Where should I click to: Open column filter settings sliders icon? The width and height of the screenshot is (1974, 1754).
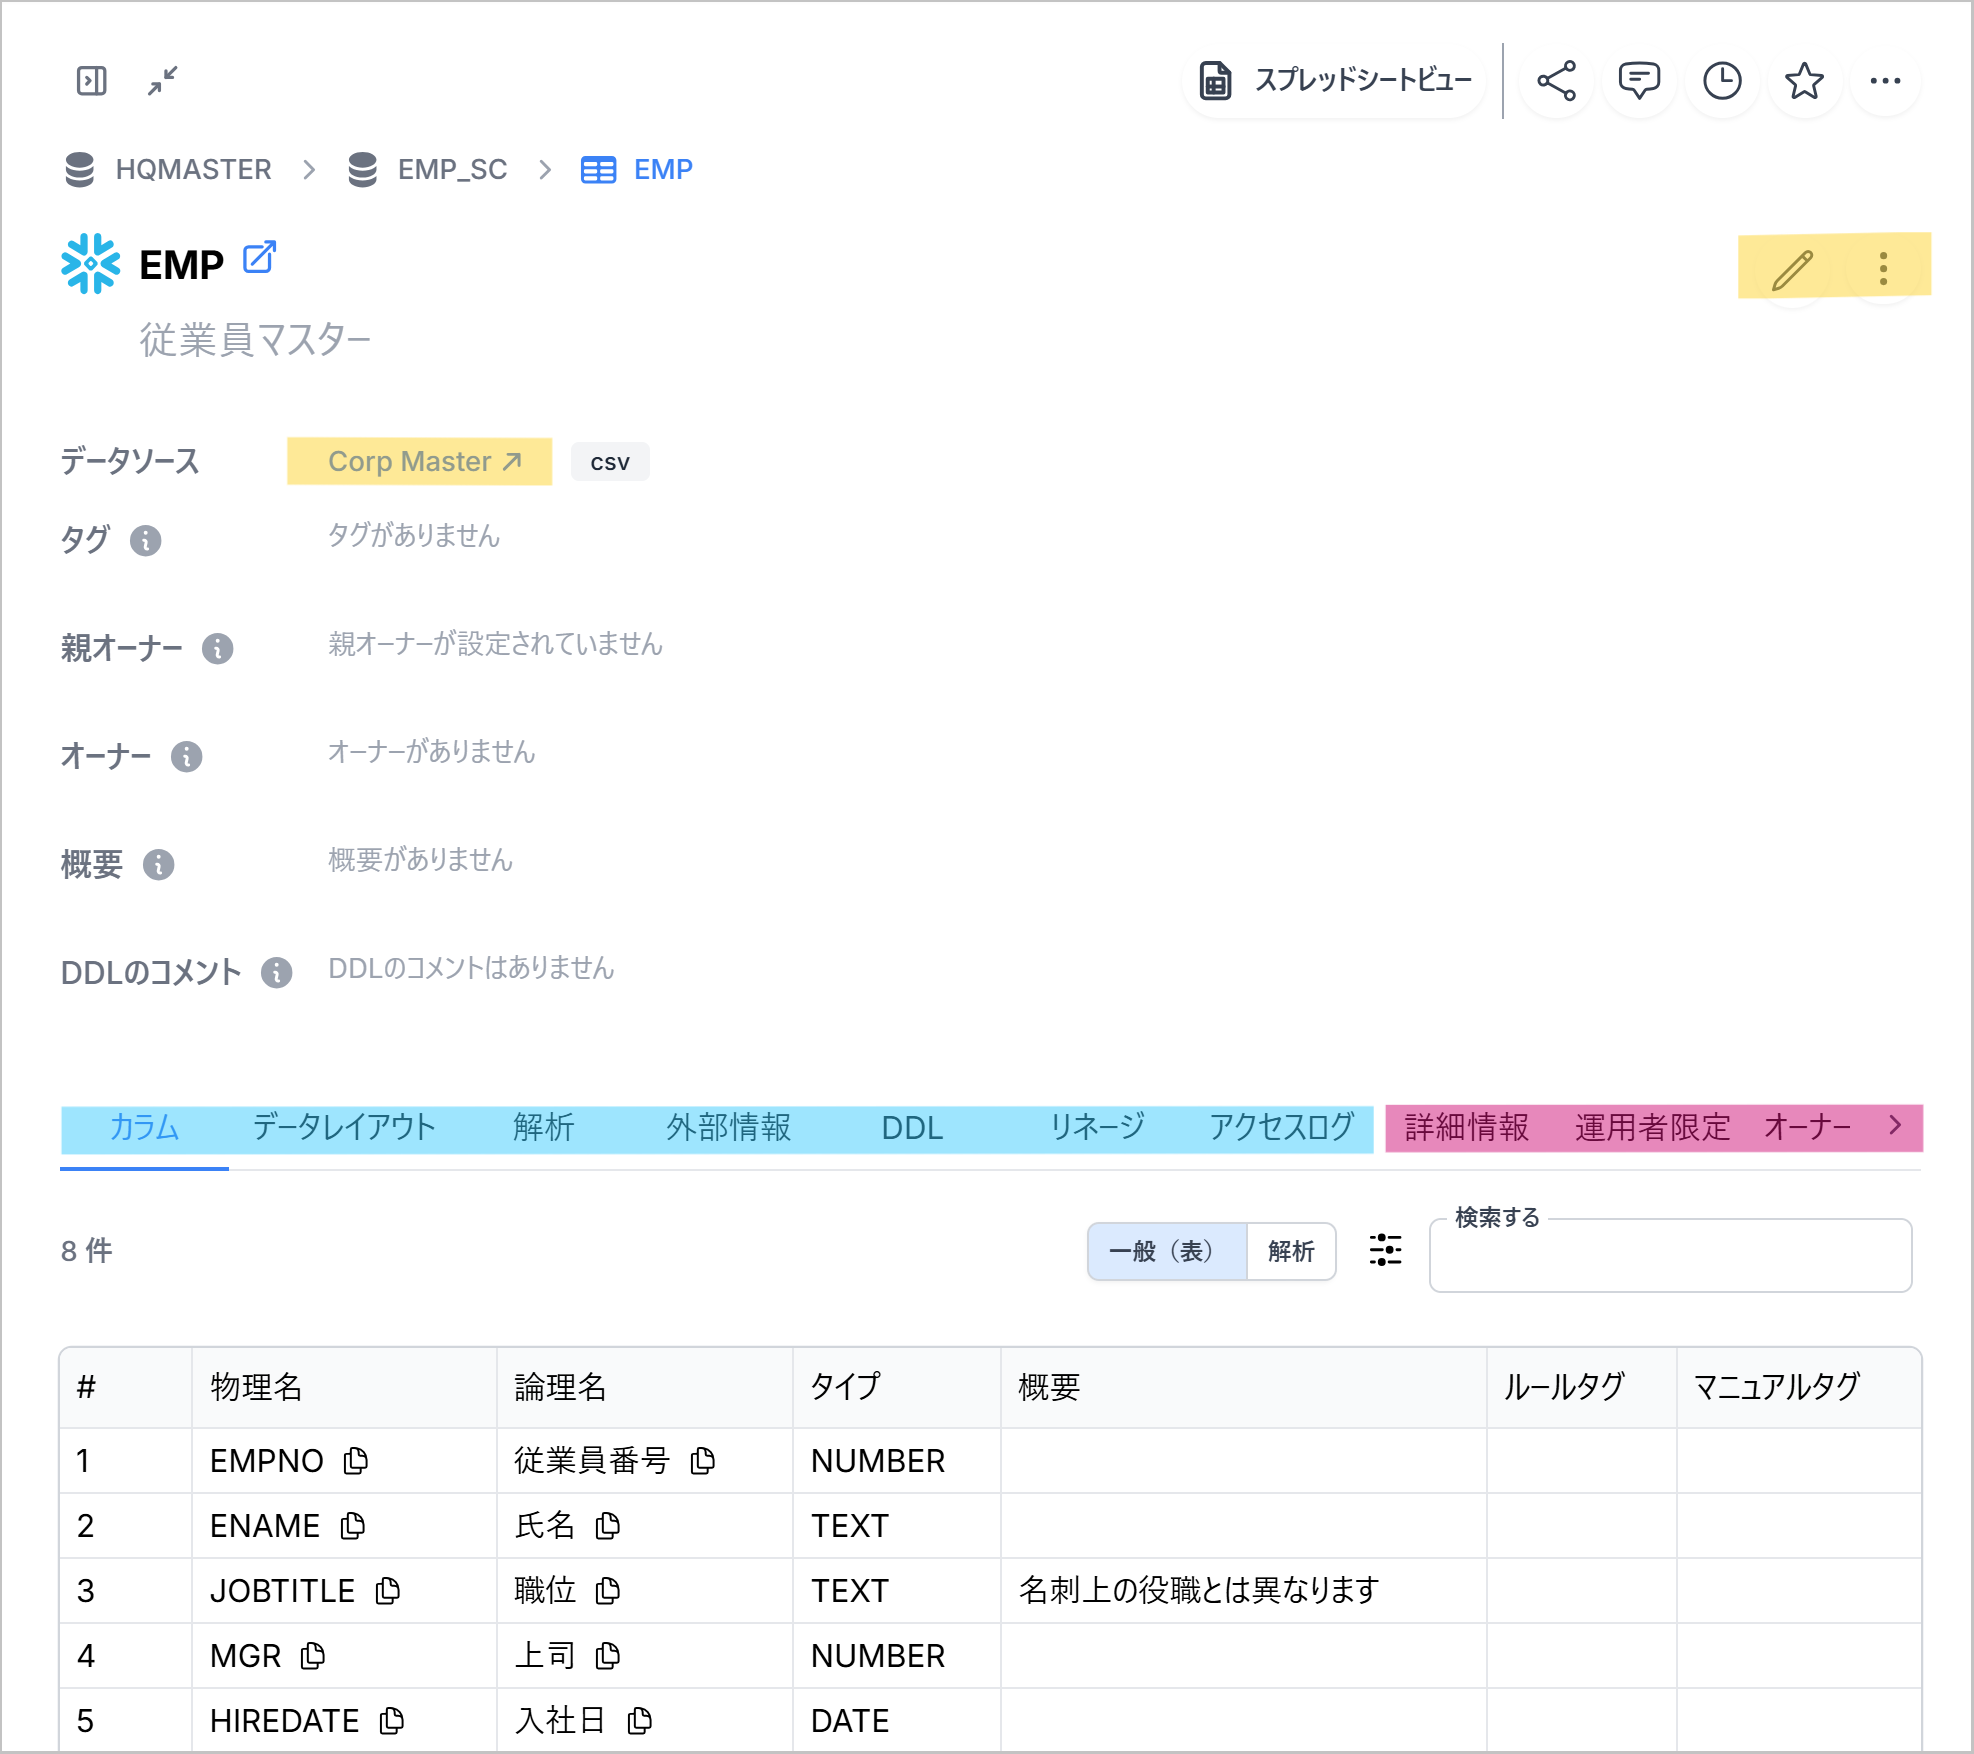pos(1385,1251)
